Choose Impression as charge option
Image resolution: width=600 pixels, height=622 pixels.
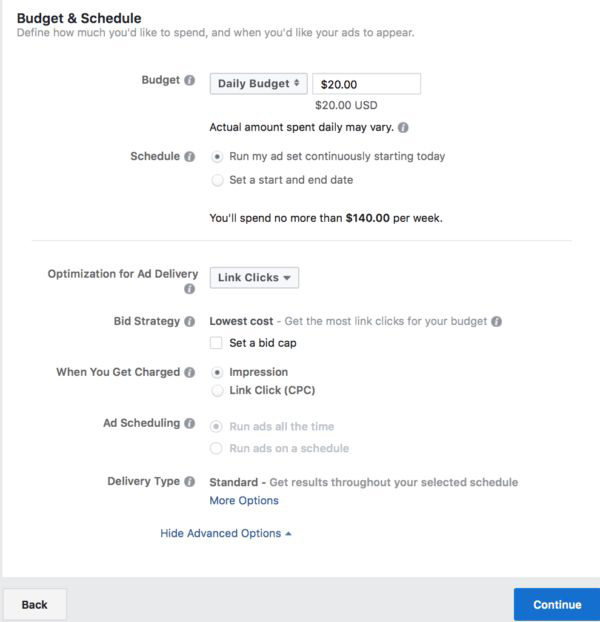click(217, 373)
